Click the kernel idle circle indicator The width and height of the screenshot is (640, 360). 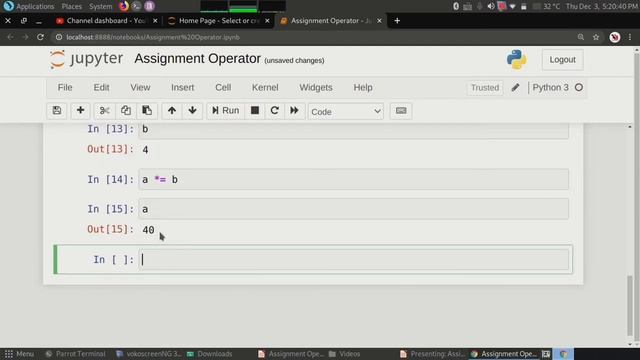pos(579,87)
